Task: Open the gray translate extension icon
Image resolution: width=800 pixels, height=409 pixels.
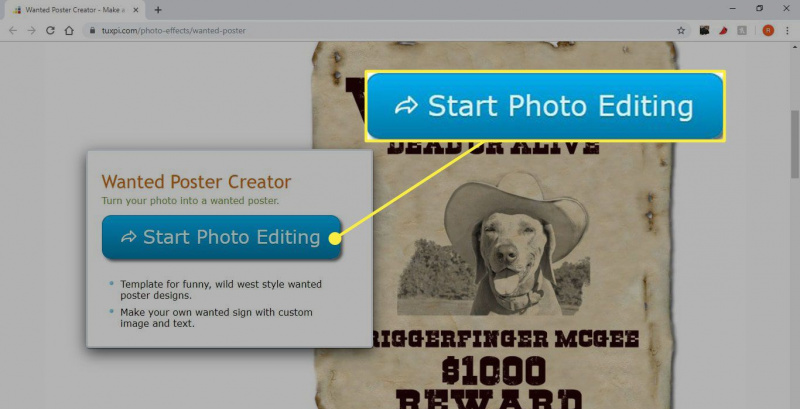Action: (742, 31)
